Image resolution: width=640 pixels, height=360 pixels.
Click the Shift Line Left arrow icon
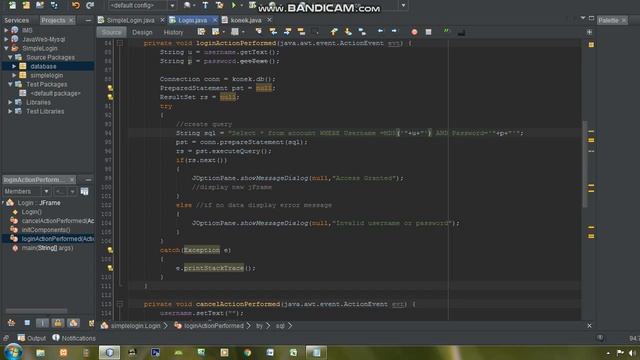(380, 32)
